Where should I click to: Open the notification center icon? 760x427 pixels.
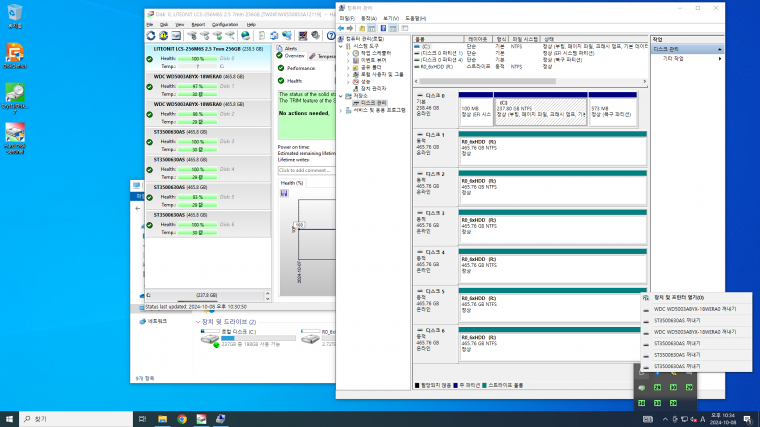coord(748,419)
